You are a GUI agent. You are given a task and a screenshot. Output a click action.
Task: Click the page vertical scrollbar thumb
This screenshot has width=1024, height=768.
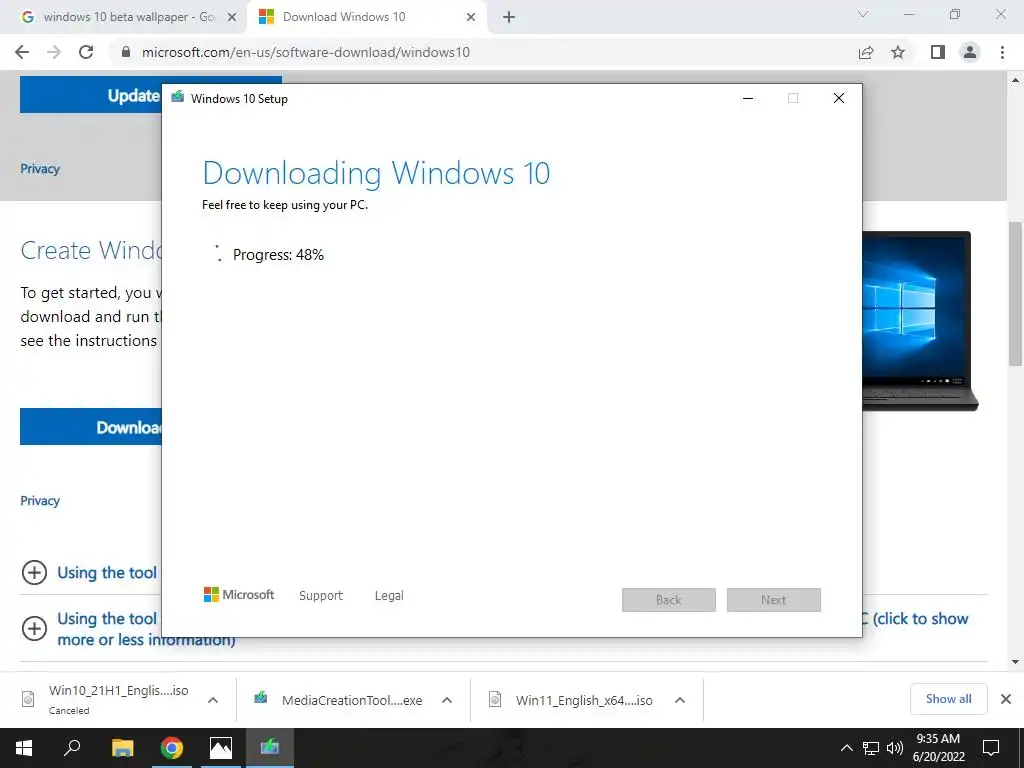pyautogui.click(x=1015, y=294)
